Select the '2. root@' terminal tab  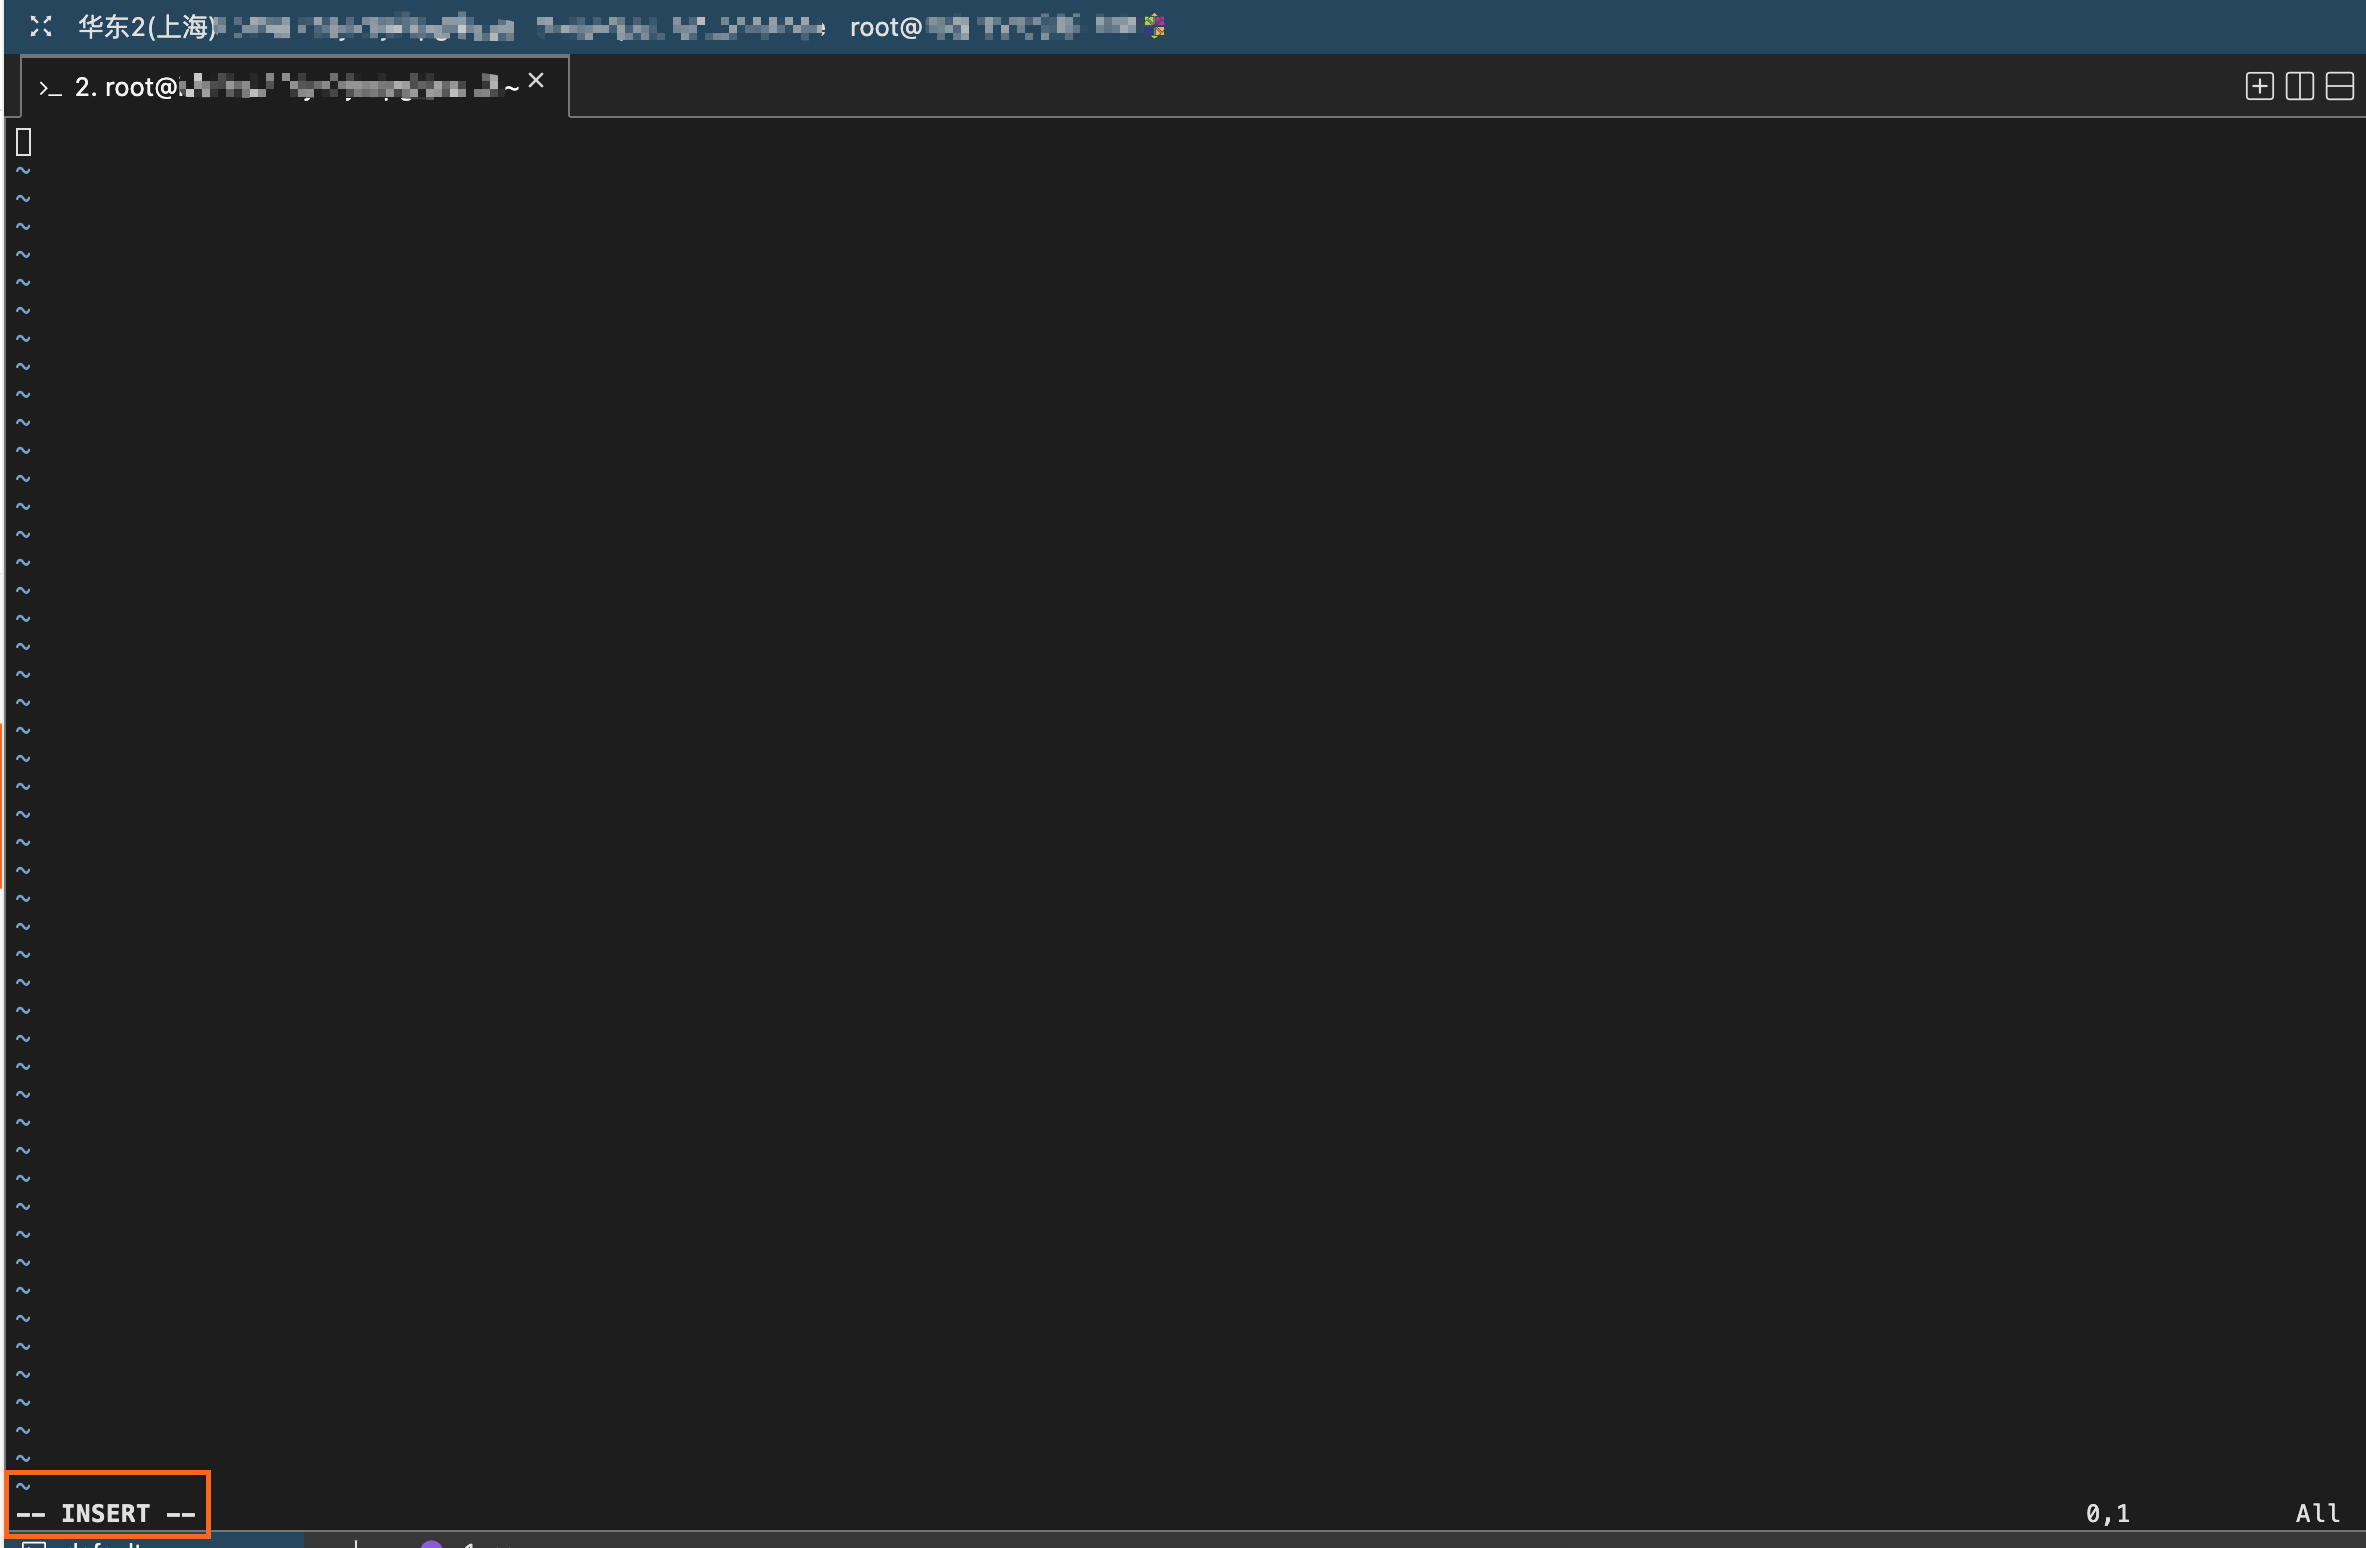pos(295,87)
